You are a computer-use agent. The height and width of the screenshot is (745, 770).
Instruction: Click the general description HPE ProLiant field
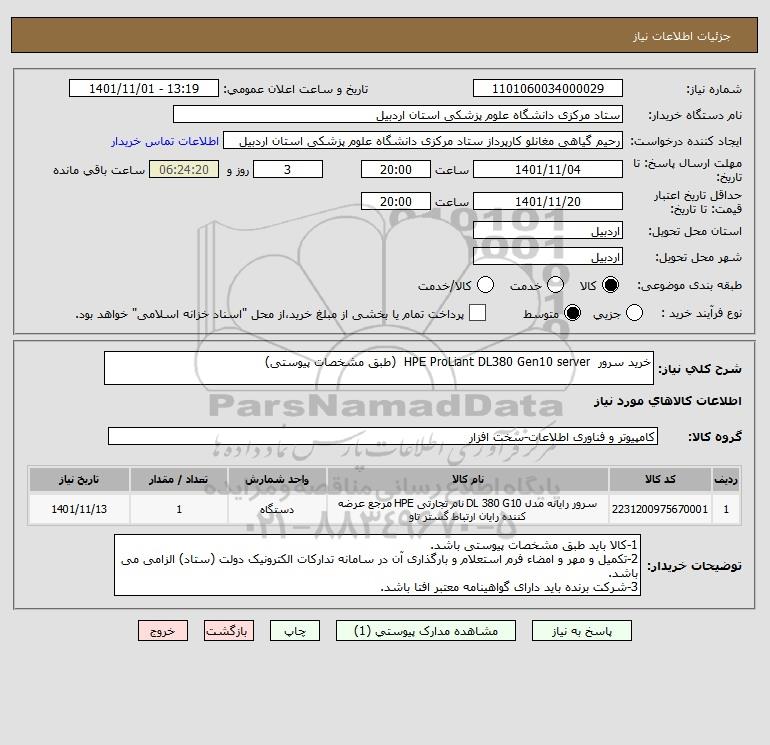click(379, 368)
